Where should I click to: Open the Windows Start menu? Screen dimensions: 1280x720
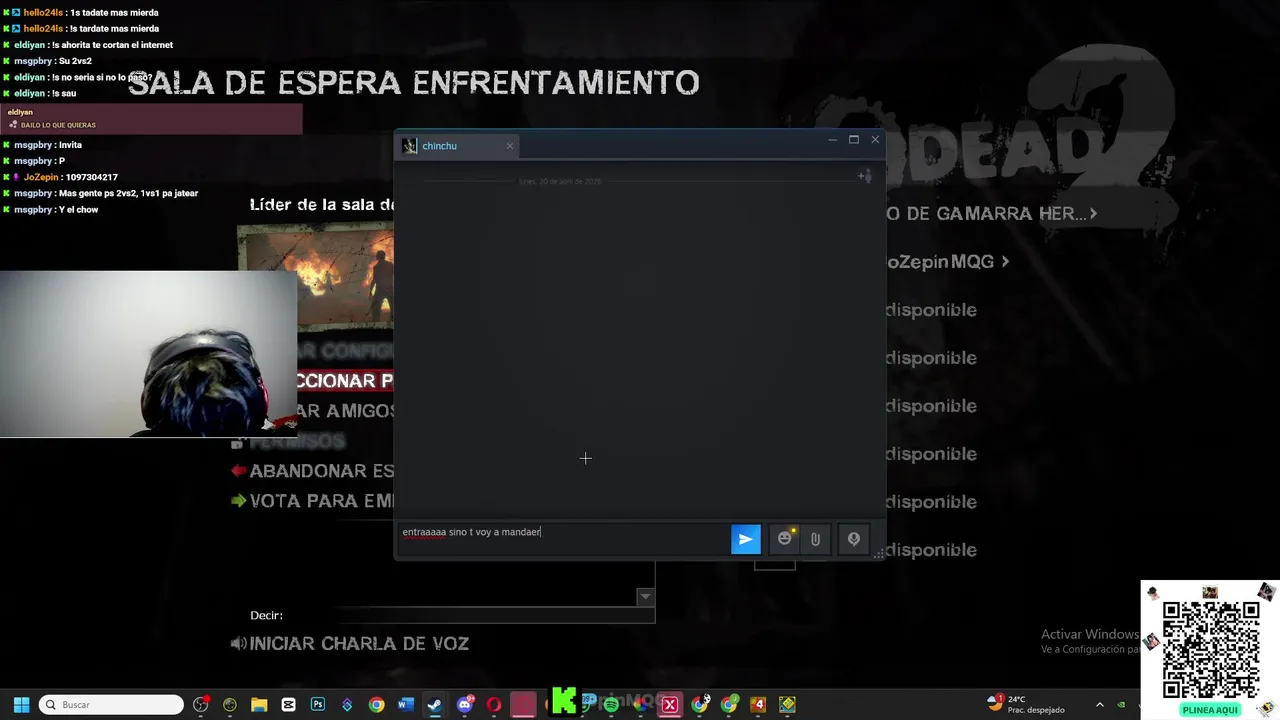(x=21, y=705)
